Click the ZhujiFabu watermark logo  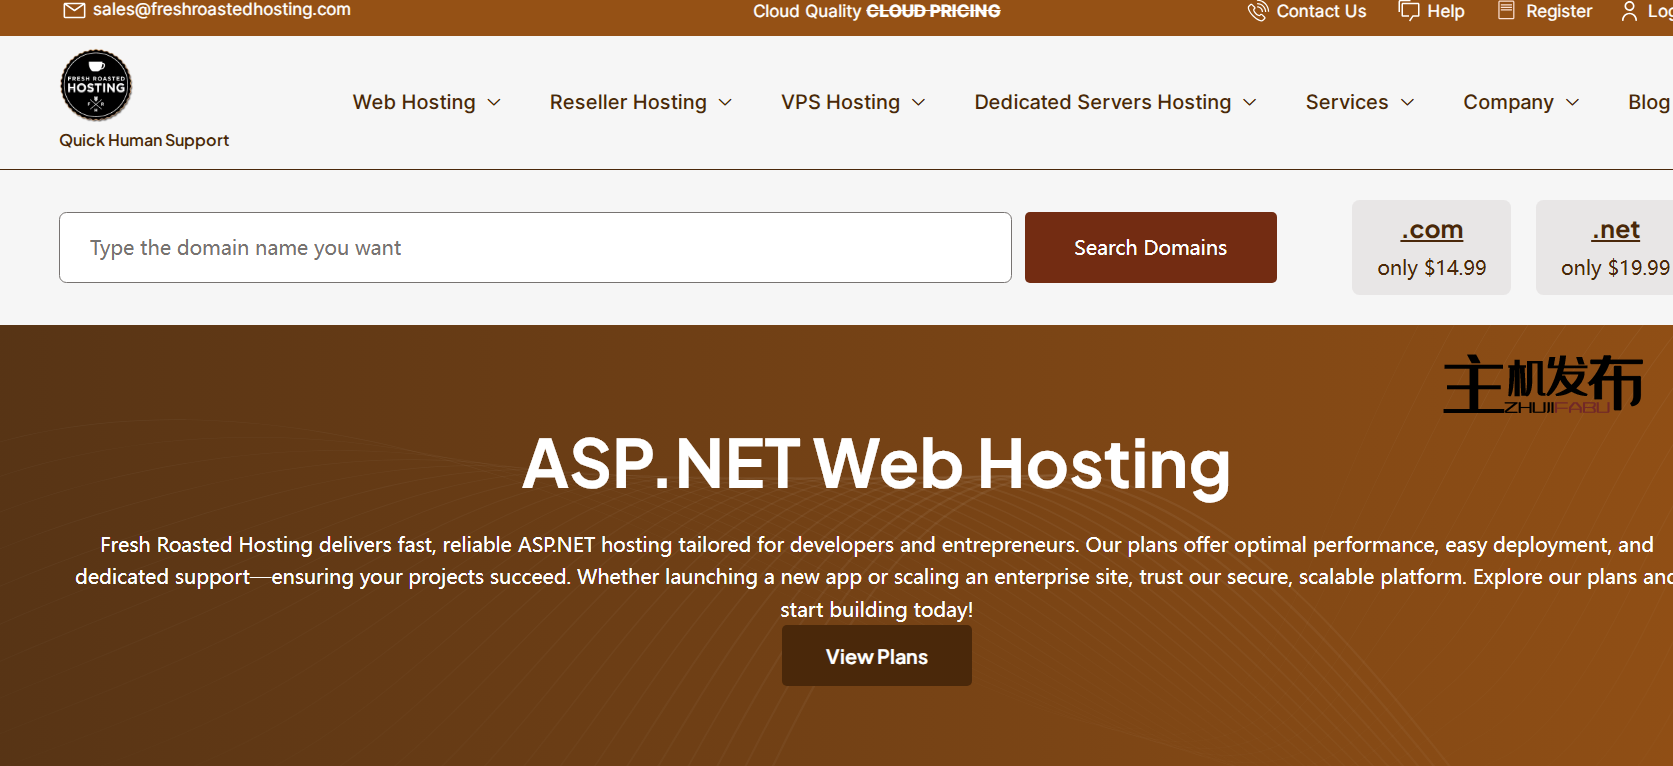[1541, 384]
